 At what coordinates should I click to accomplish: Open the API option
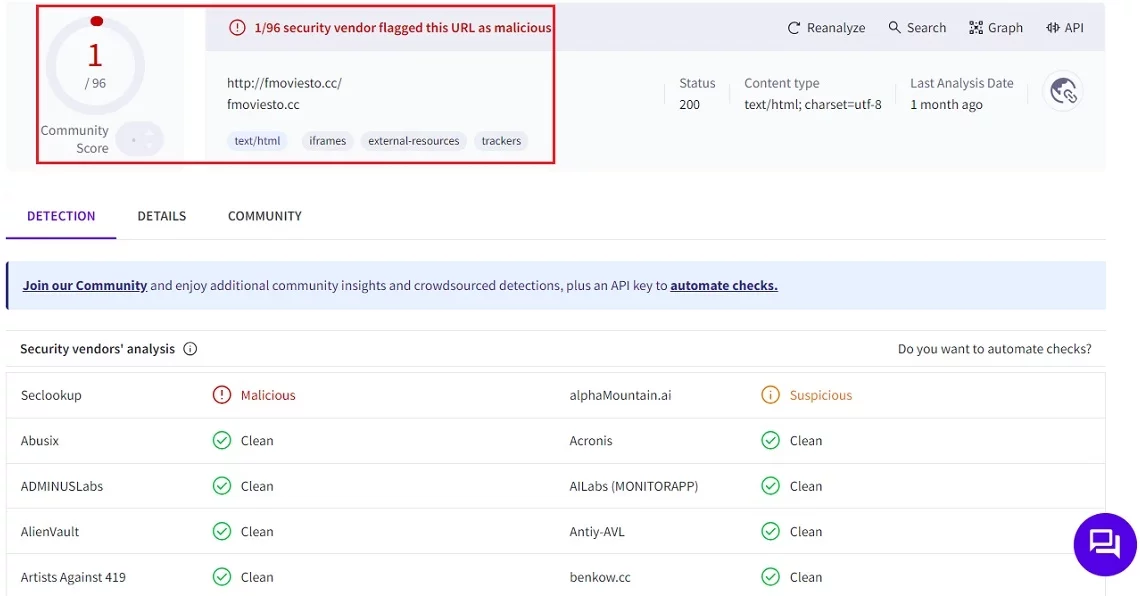[1064, 28]
